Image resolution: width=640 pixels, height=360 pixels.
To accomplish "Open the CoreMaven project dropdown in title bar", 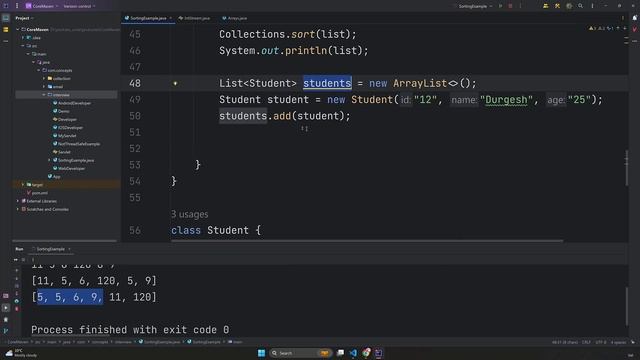I will click(42, 6).
